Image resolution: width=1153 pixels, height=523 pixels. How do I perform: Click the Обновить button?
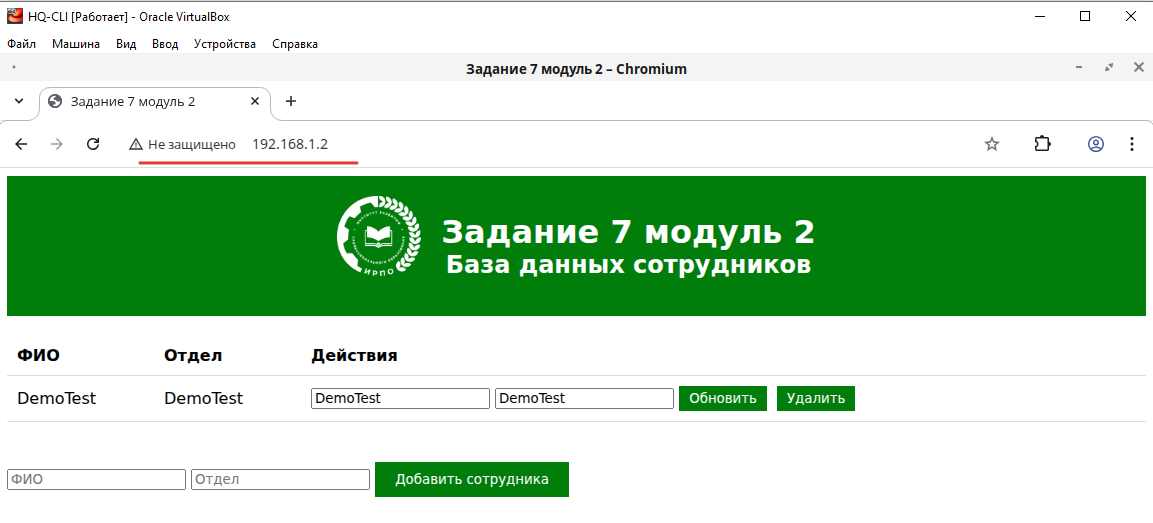(x=723, y=398)
